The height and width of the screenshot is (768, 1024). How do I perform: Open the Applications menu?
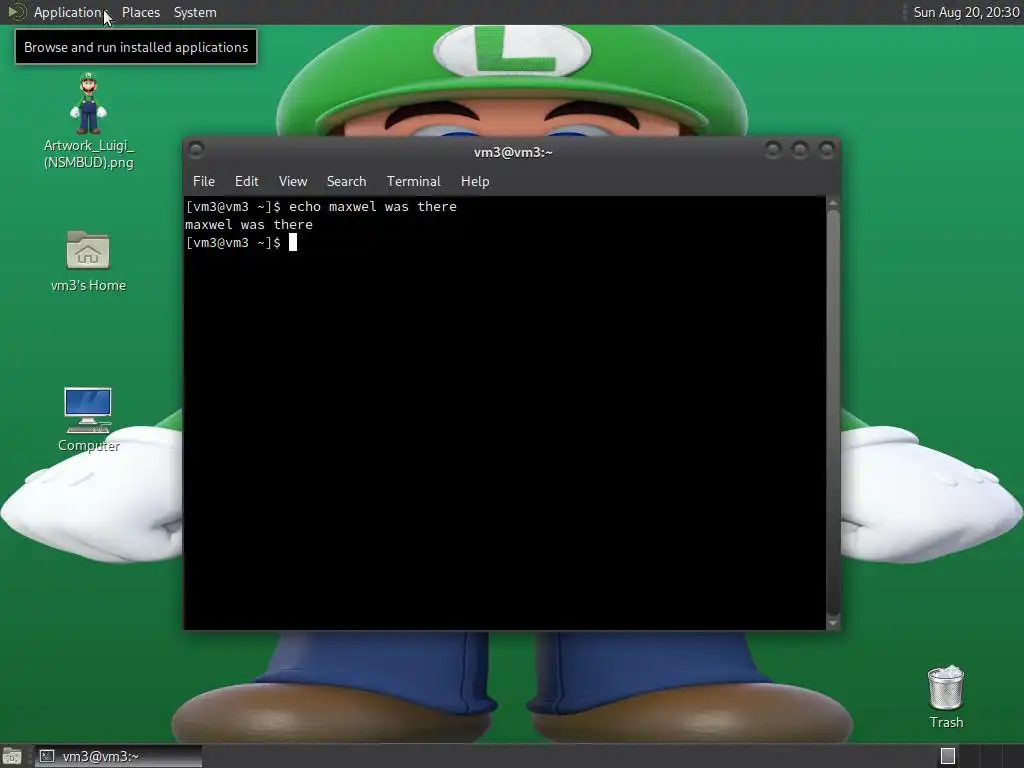point(67,12)
